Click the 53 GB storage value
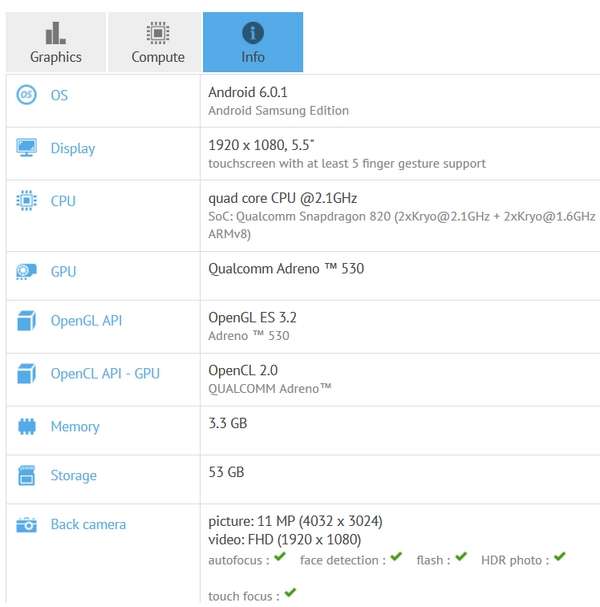 [226, 472]
